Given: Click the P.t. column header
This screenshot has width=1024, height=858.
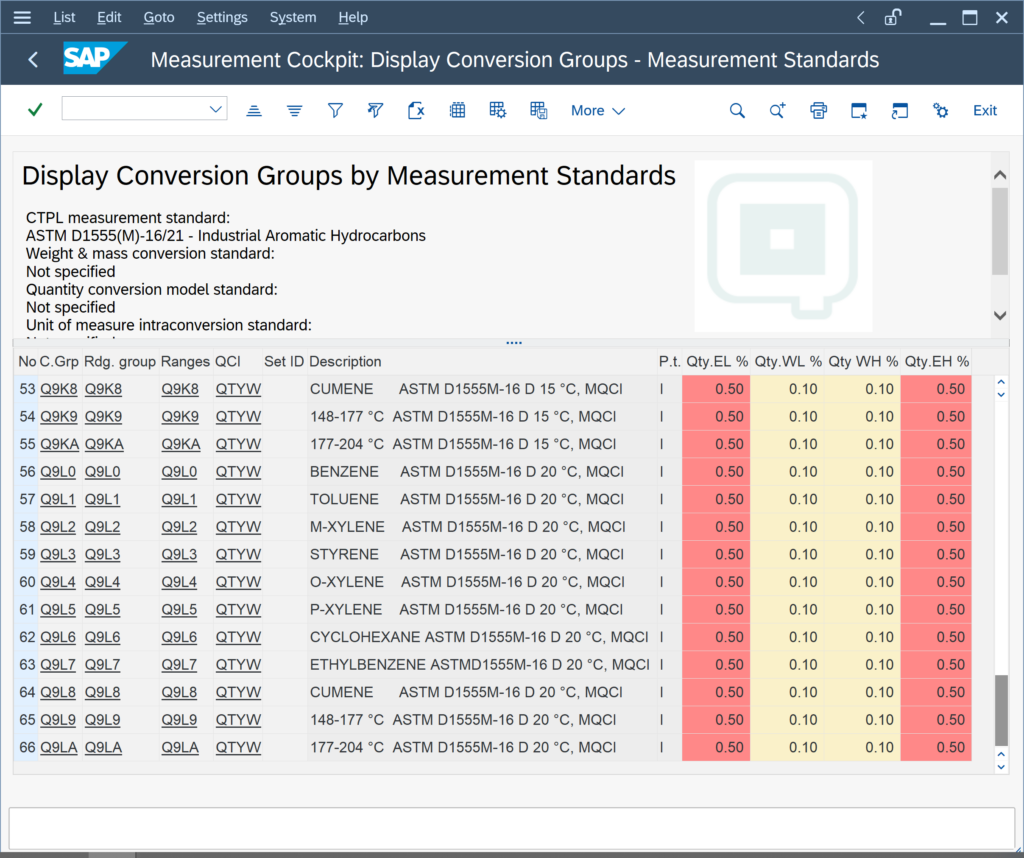Looking at the screenshot, I should (x=669, y=362).
